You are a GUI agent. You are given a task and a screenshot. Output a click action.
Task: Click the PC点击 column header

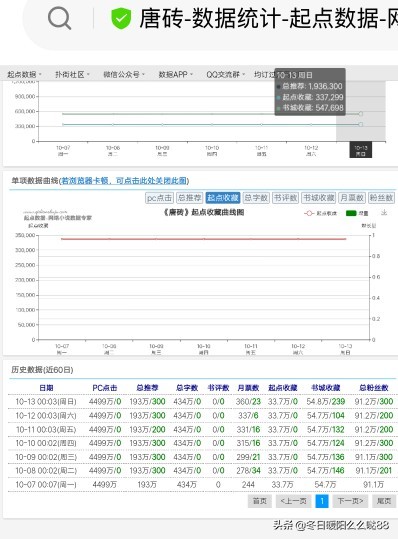tap(105, 388)
